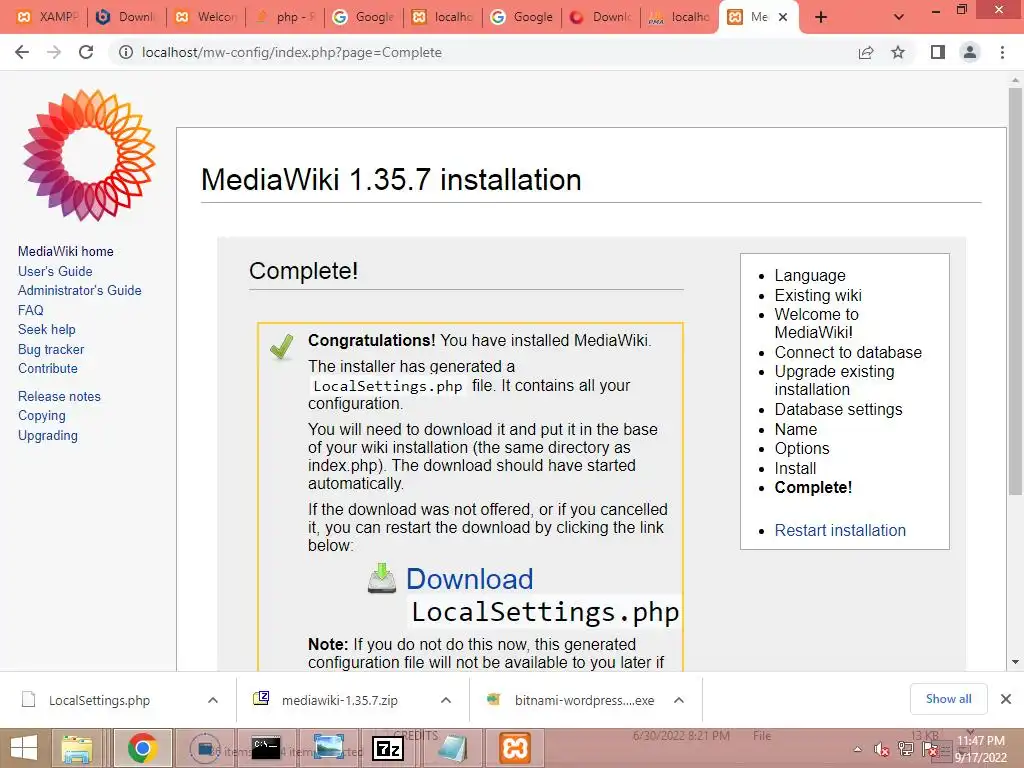Open the Chrome profile avatar
The height and width of the screenshot is (768, 1024).
coord(970,52)
